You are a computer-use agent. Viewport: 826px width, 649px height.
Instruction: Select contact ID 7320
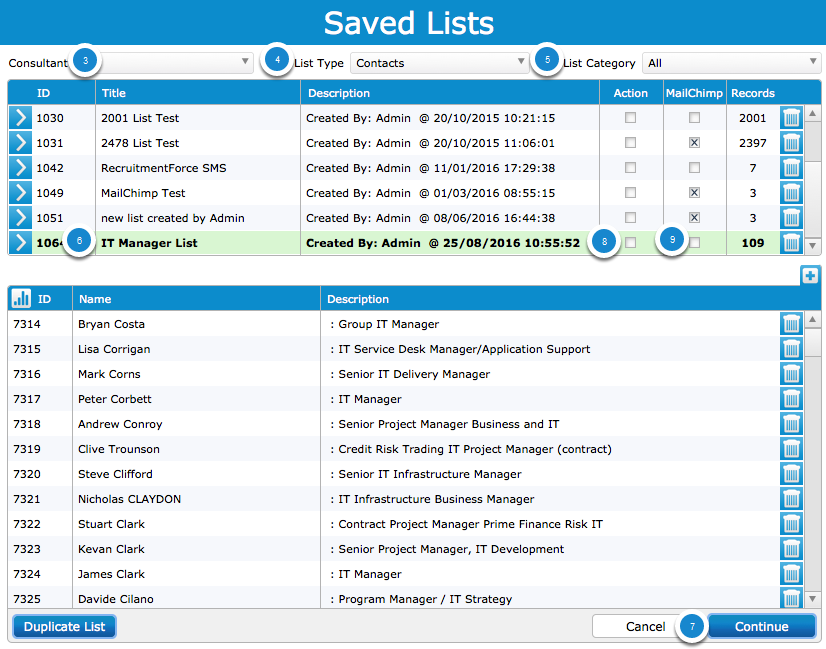click(27, 474)
